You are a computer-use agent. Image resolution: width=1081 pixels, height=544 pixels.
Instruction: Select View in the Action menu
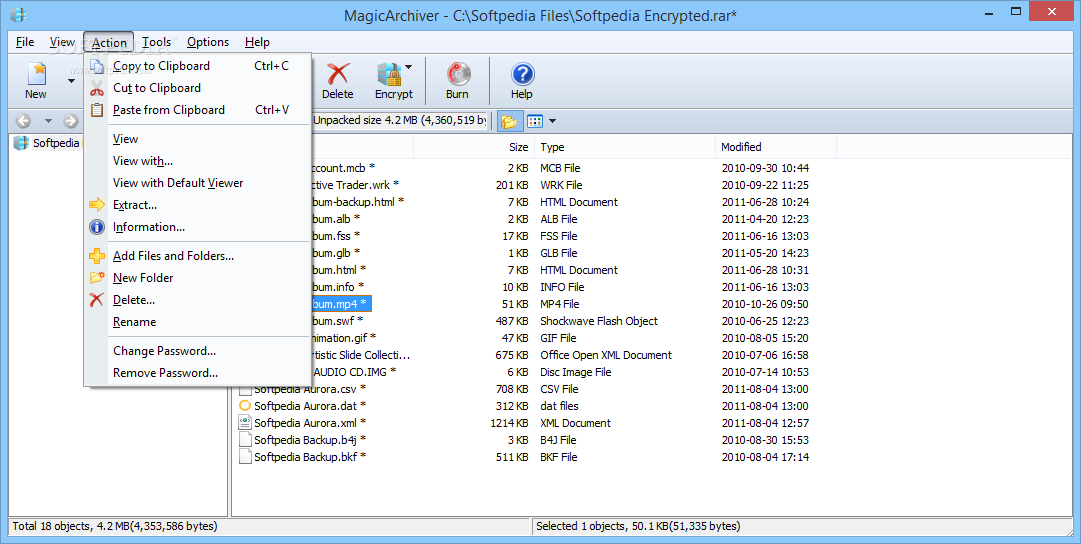pos(199,139)
